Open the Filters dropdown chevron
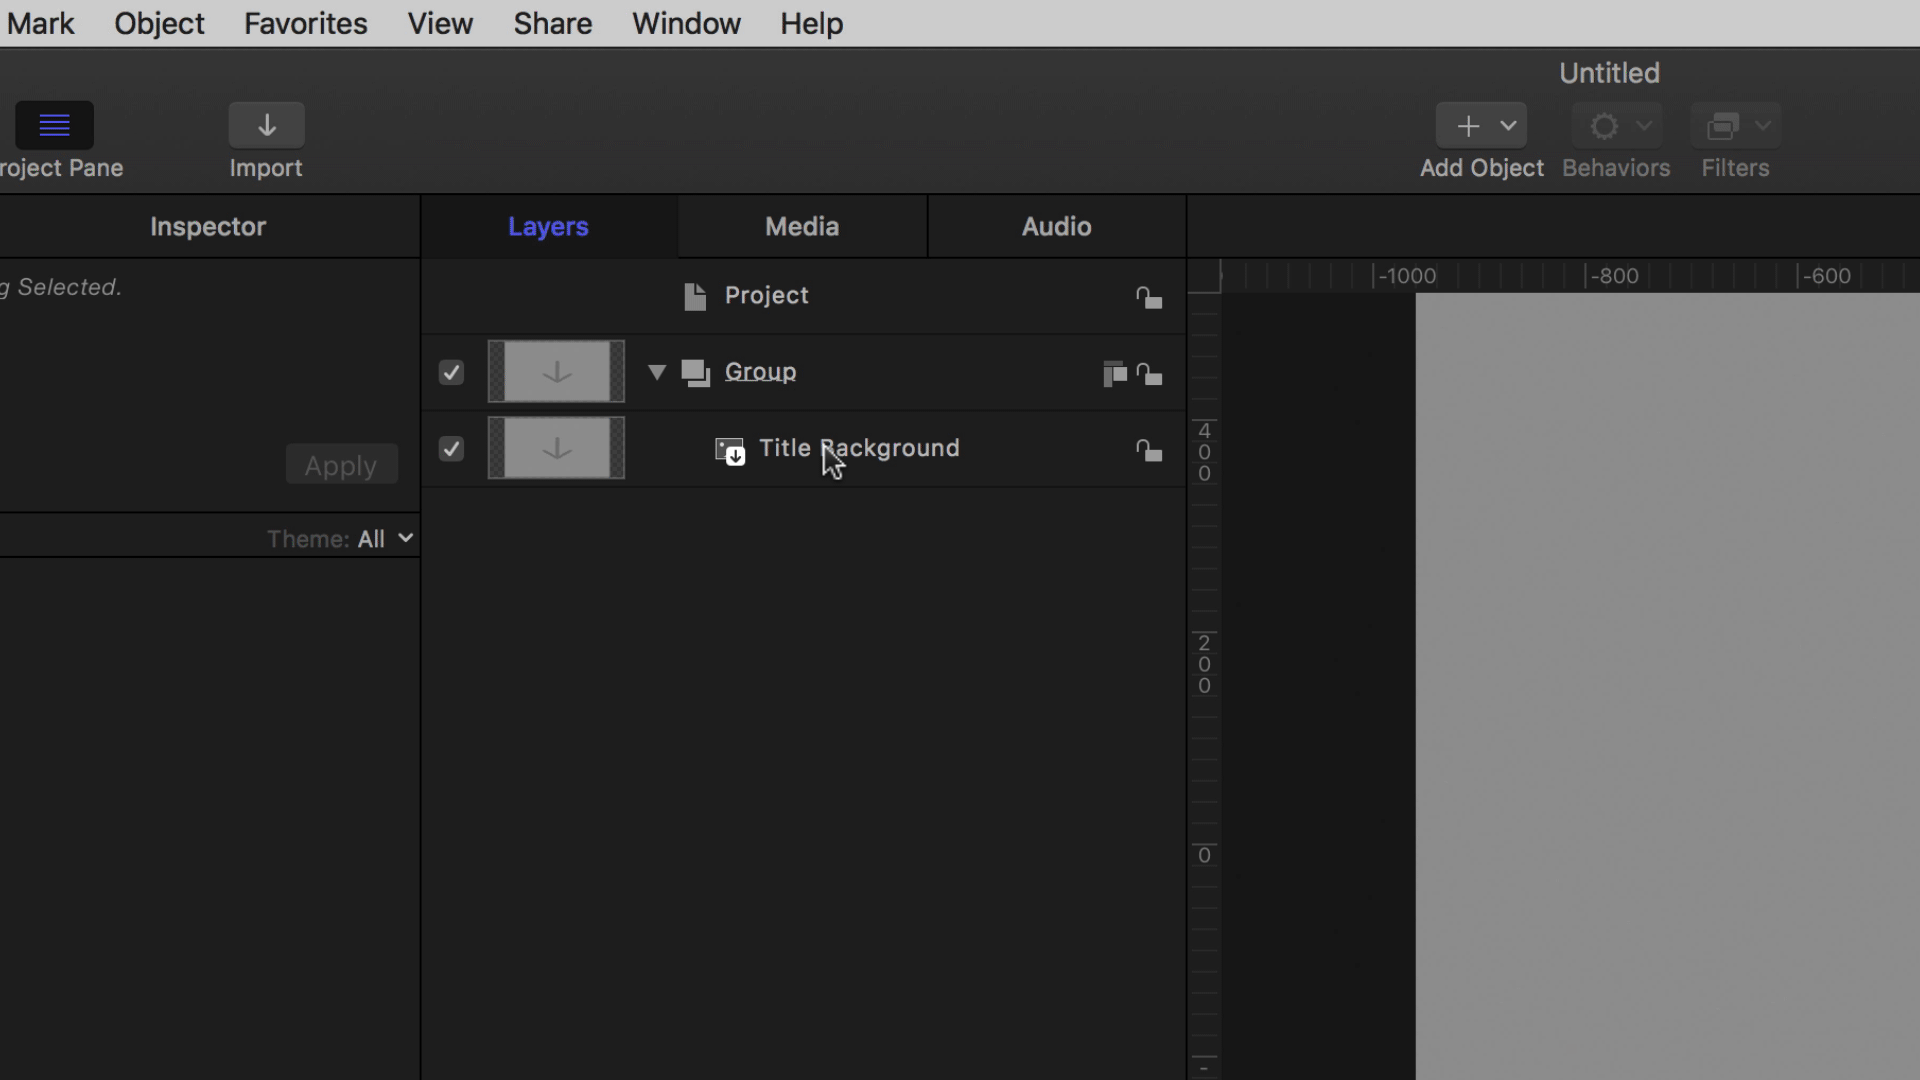Viewport: 1920px width, 1080px height. 1763,126
